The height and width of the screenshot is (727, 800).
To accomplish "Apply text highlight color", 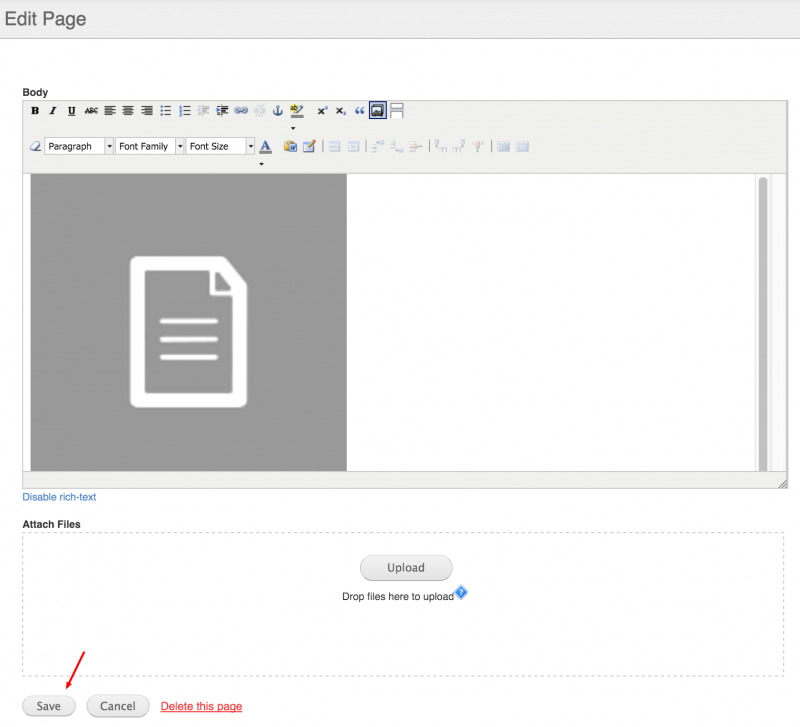I will pyautogui.click(x=296, y=111).
